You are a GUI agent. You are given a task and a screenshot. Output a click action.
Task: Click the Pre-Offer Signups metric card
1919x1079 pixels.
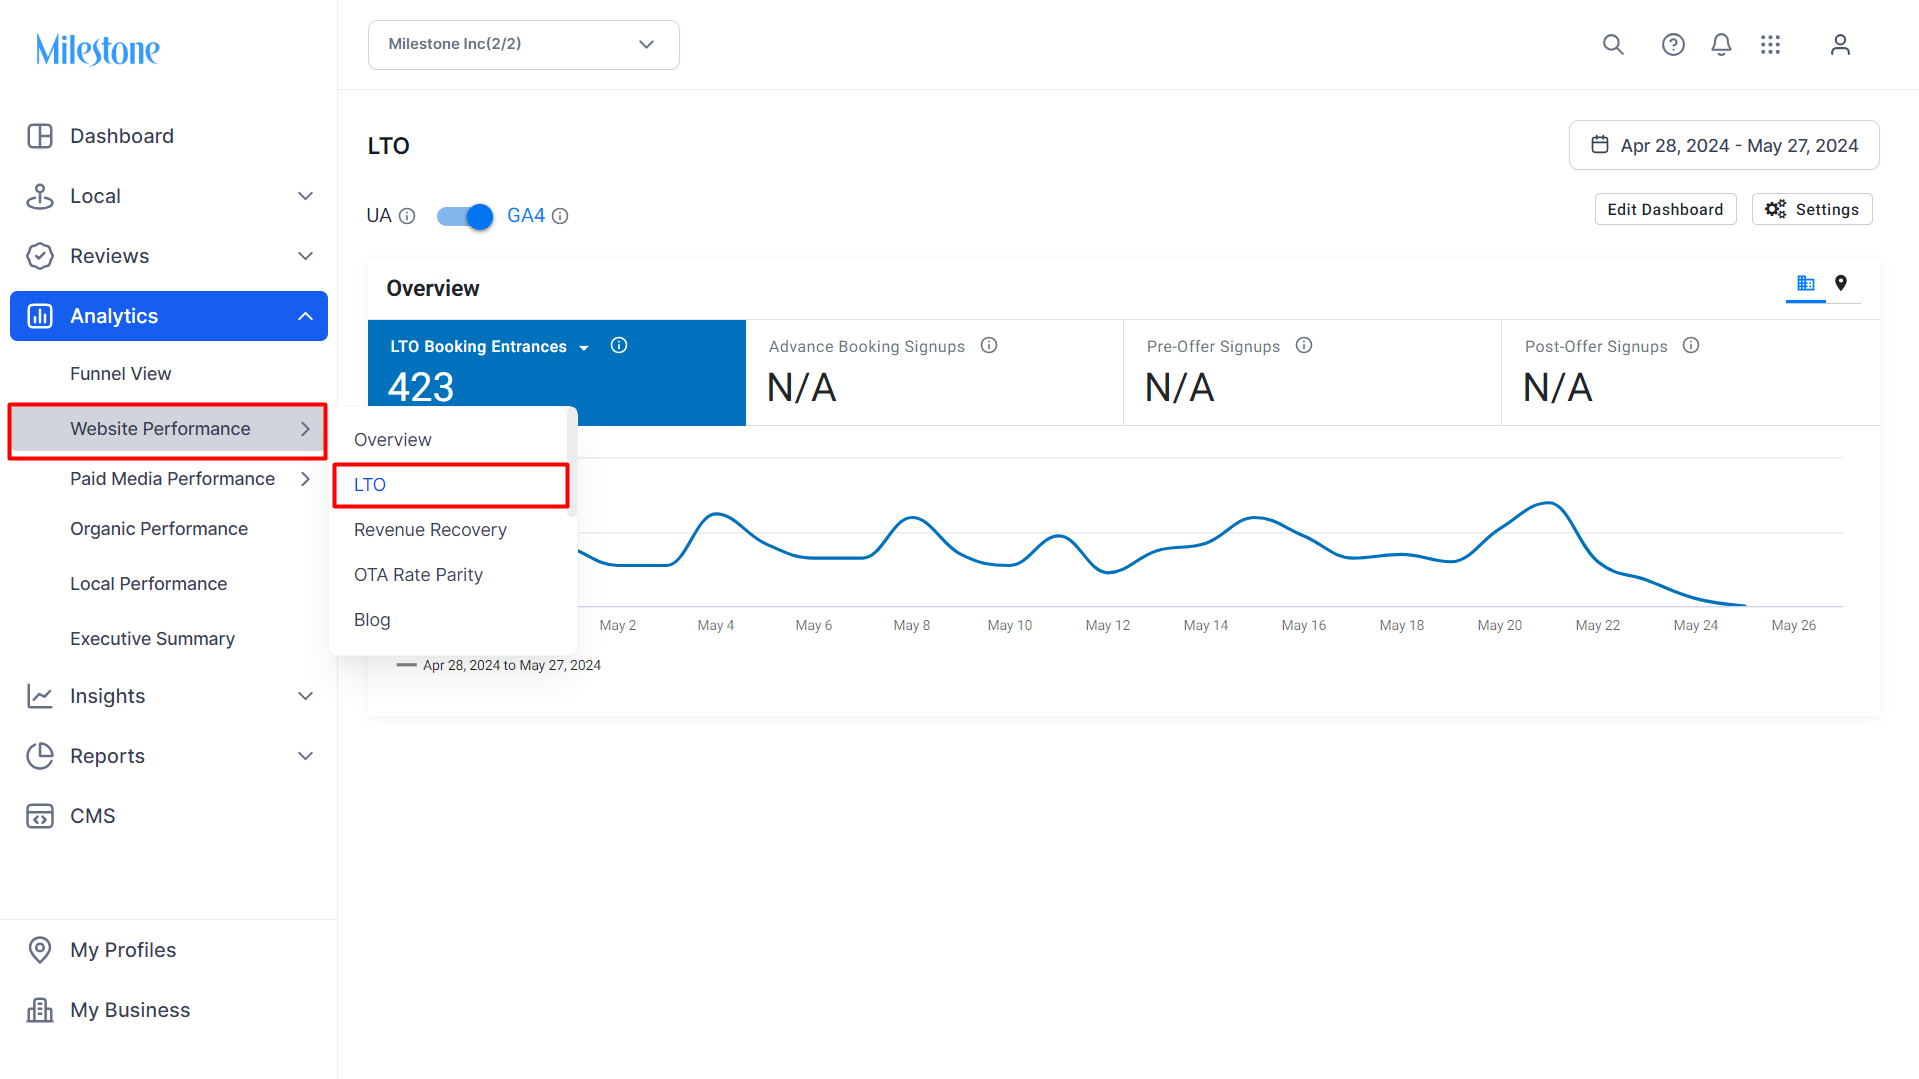coord(1312,373)
